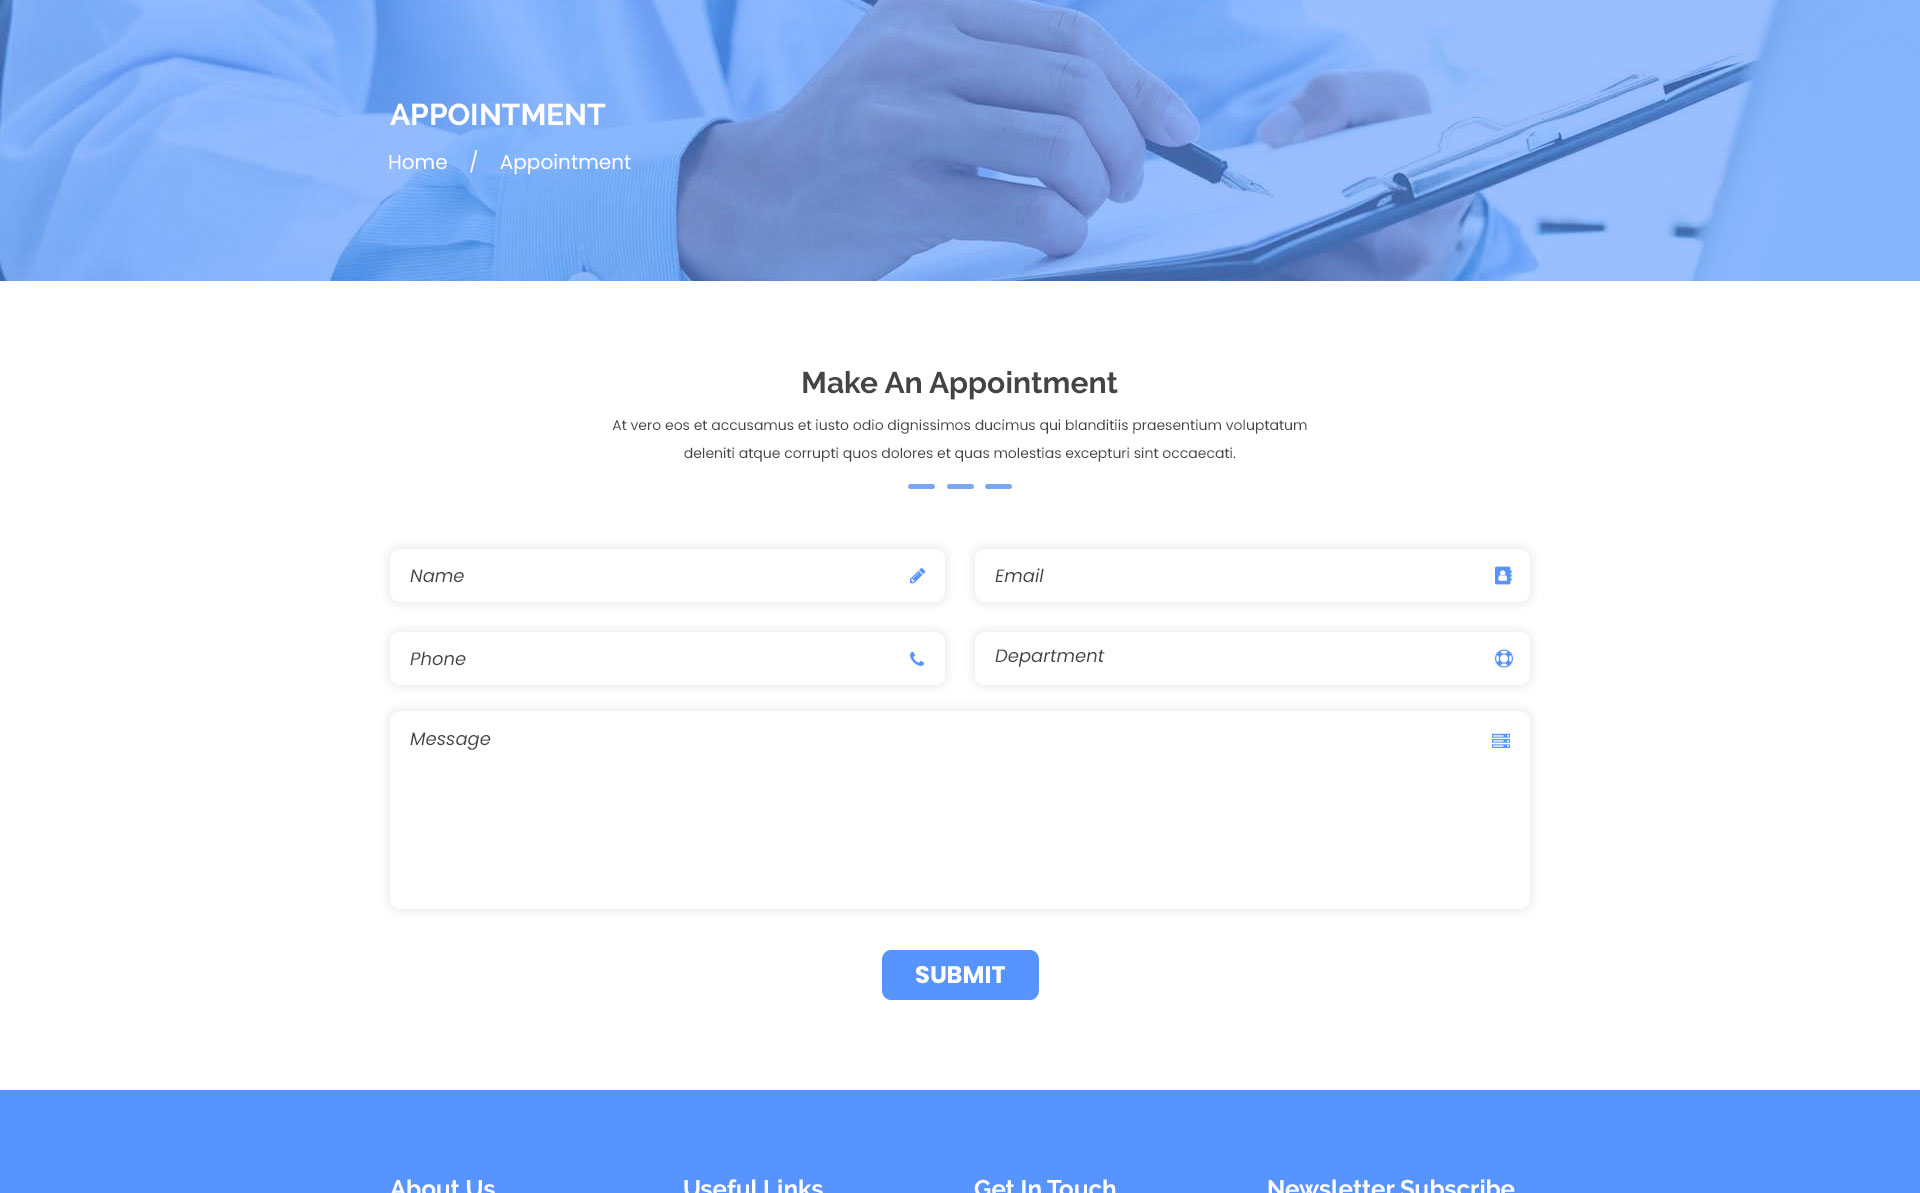
Task: Click the list/message icon in Message field
Action: 1501,741
